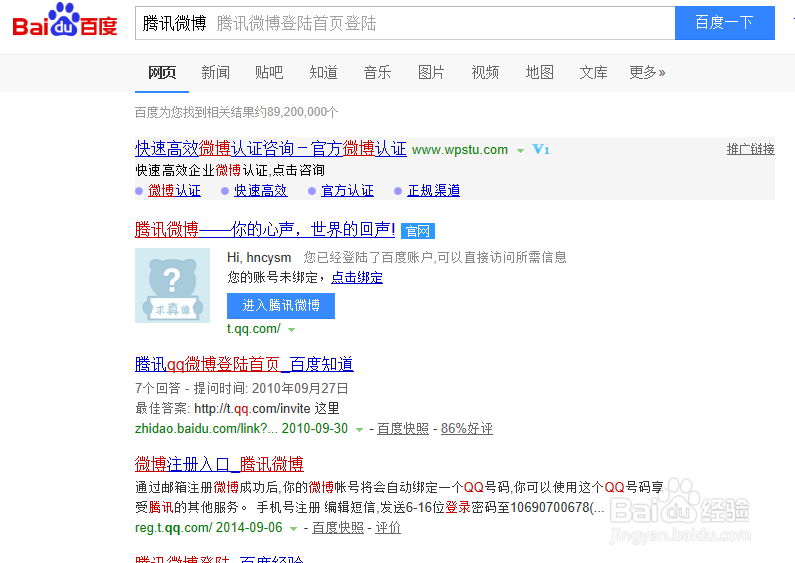The image size is (795, 563).
Task: Open 腾讯qq微博登陆首页_百度知道 result
Action: click(x=244, y=364)
